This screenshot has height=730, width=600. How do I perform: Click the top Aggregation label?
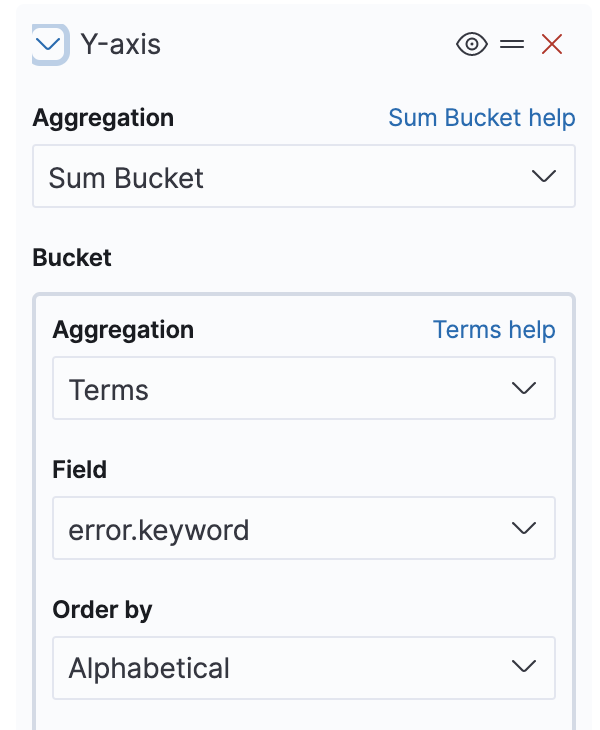click(103, 118)
